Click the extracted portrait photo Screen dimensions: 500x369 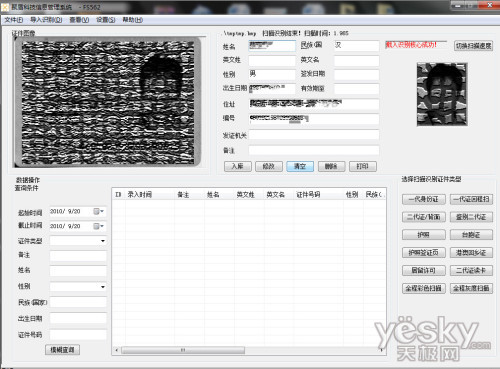click(x=442, y=94)
